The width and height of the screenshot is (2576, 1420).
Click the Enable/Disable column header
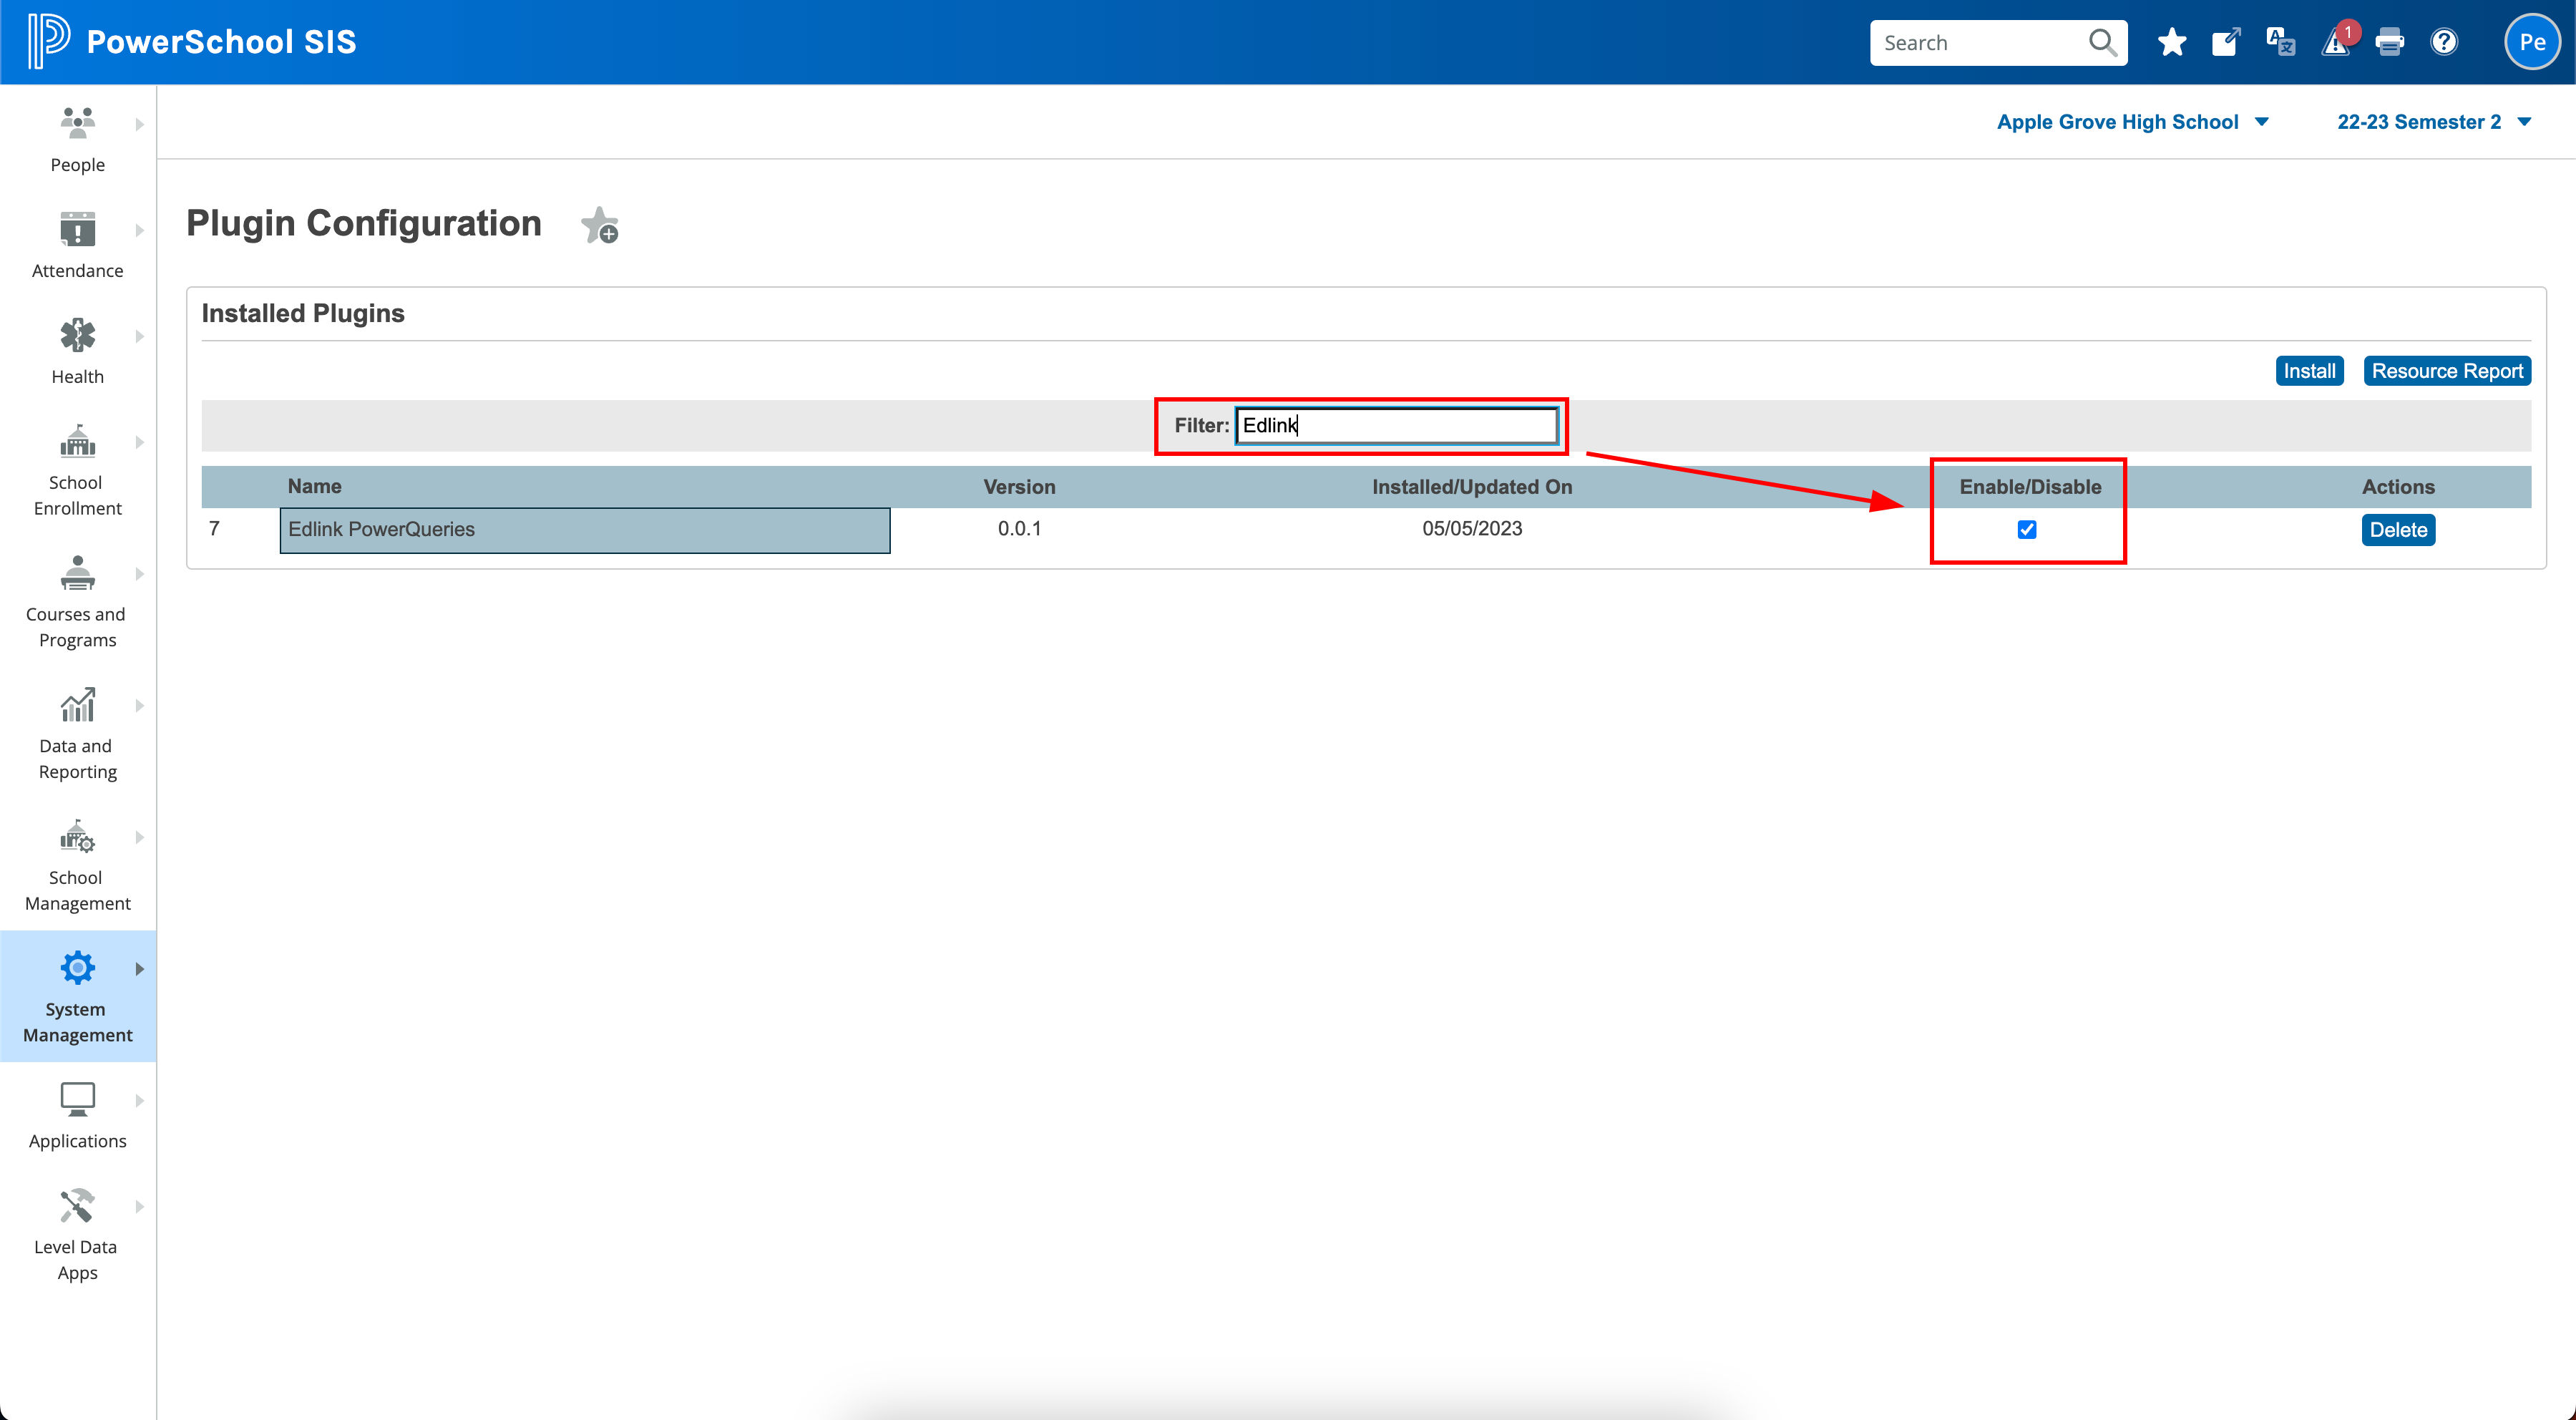(2030, 486)
